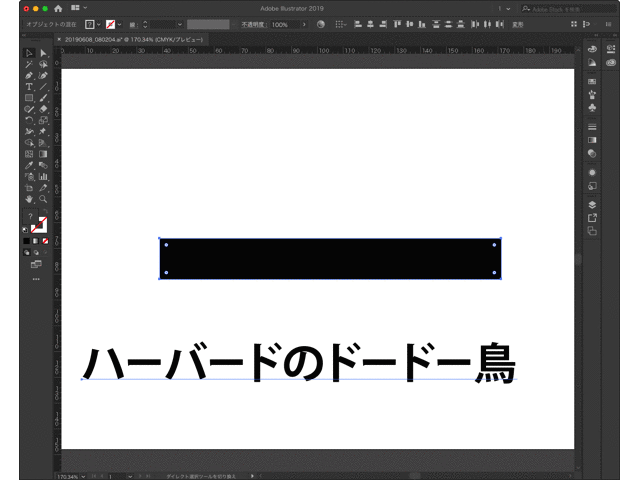
Task: Select the Line Segment tool
Action: 43,87
